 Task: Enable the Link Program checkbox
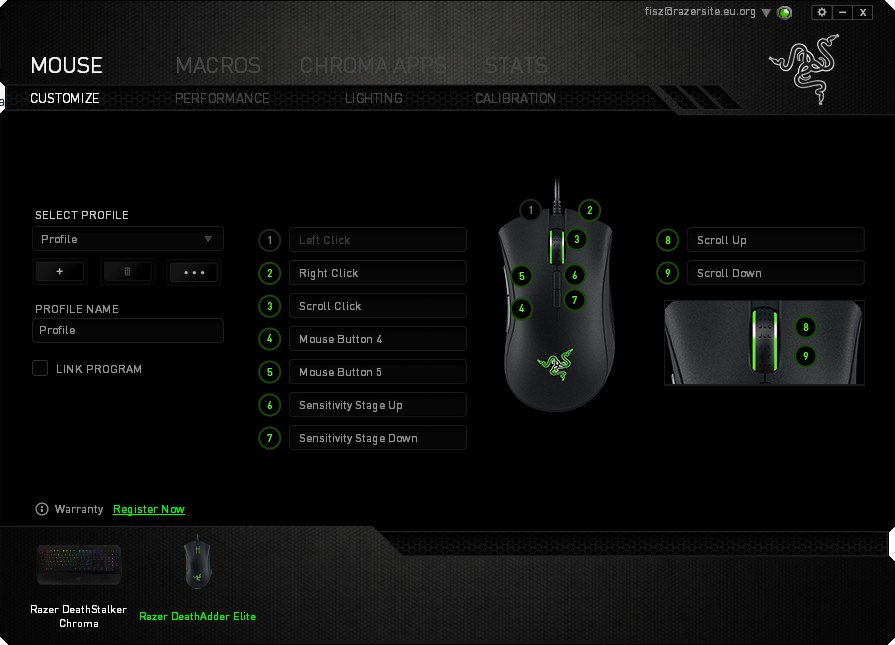click(40, 368)
